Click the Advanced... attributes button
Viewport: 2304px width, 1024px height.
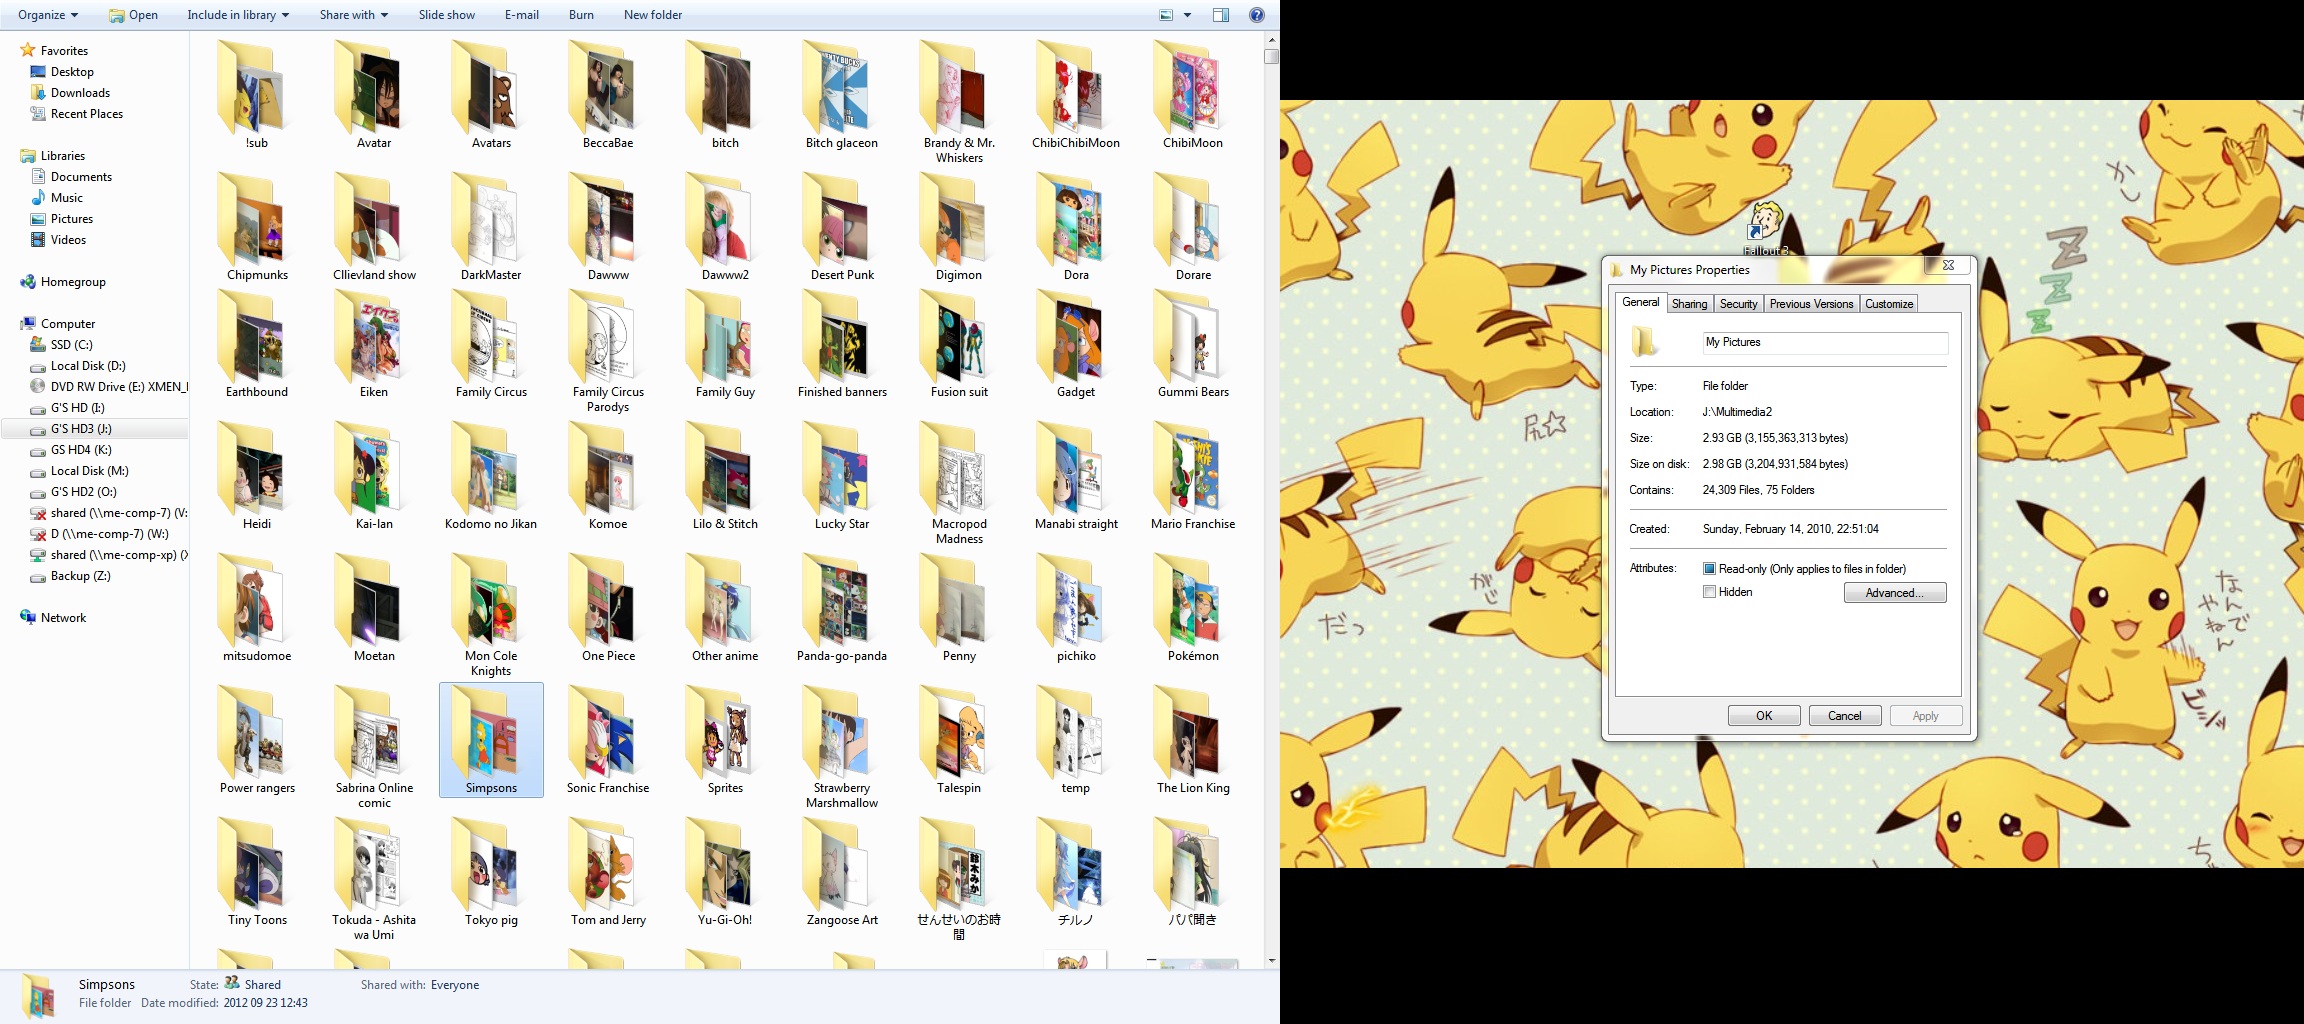tap(1895, 593)
